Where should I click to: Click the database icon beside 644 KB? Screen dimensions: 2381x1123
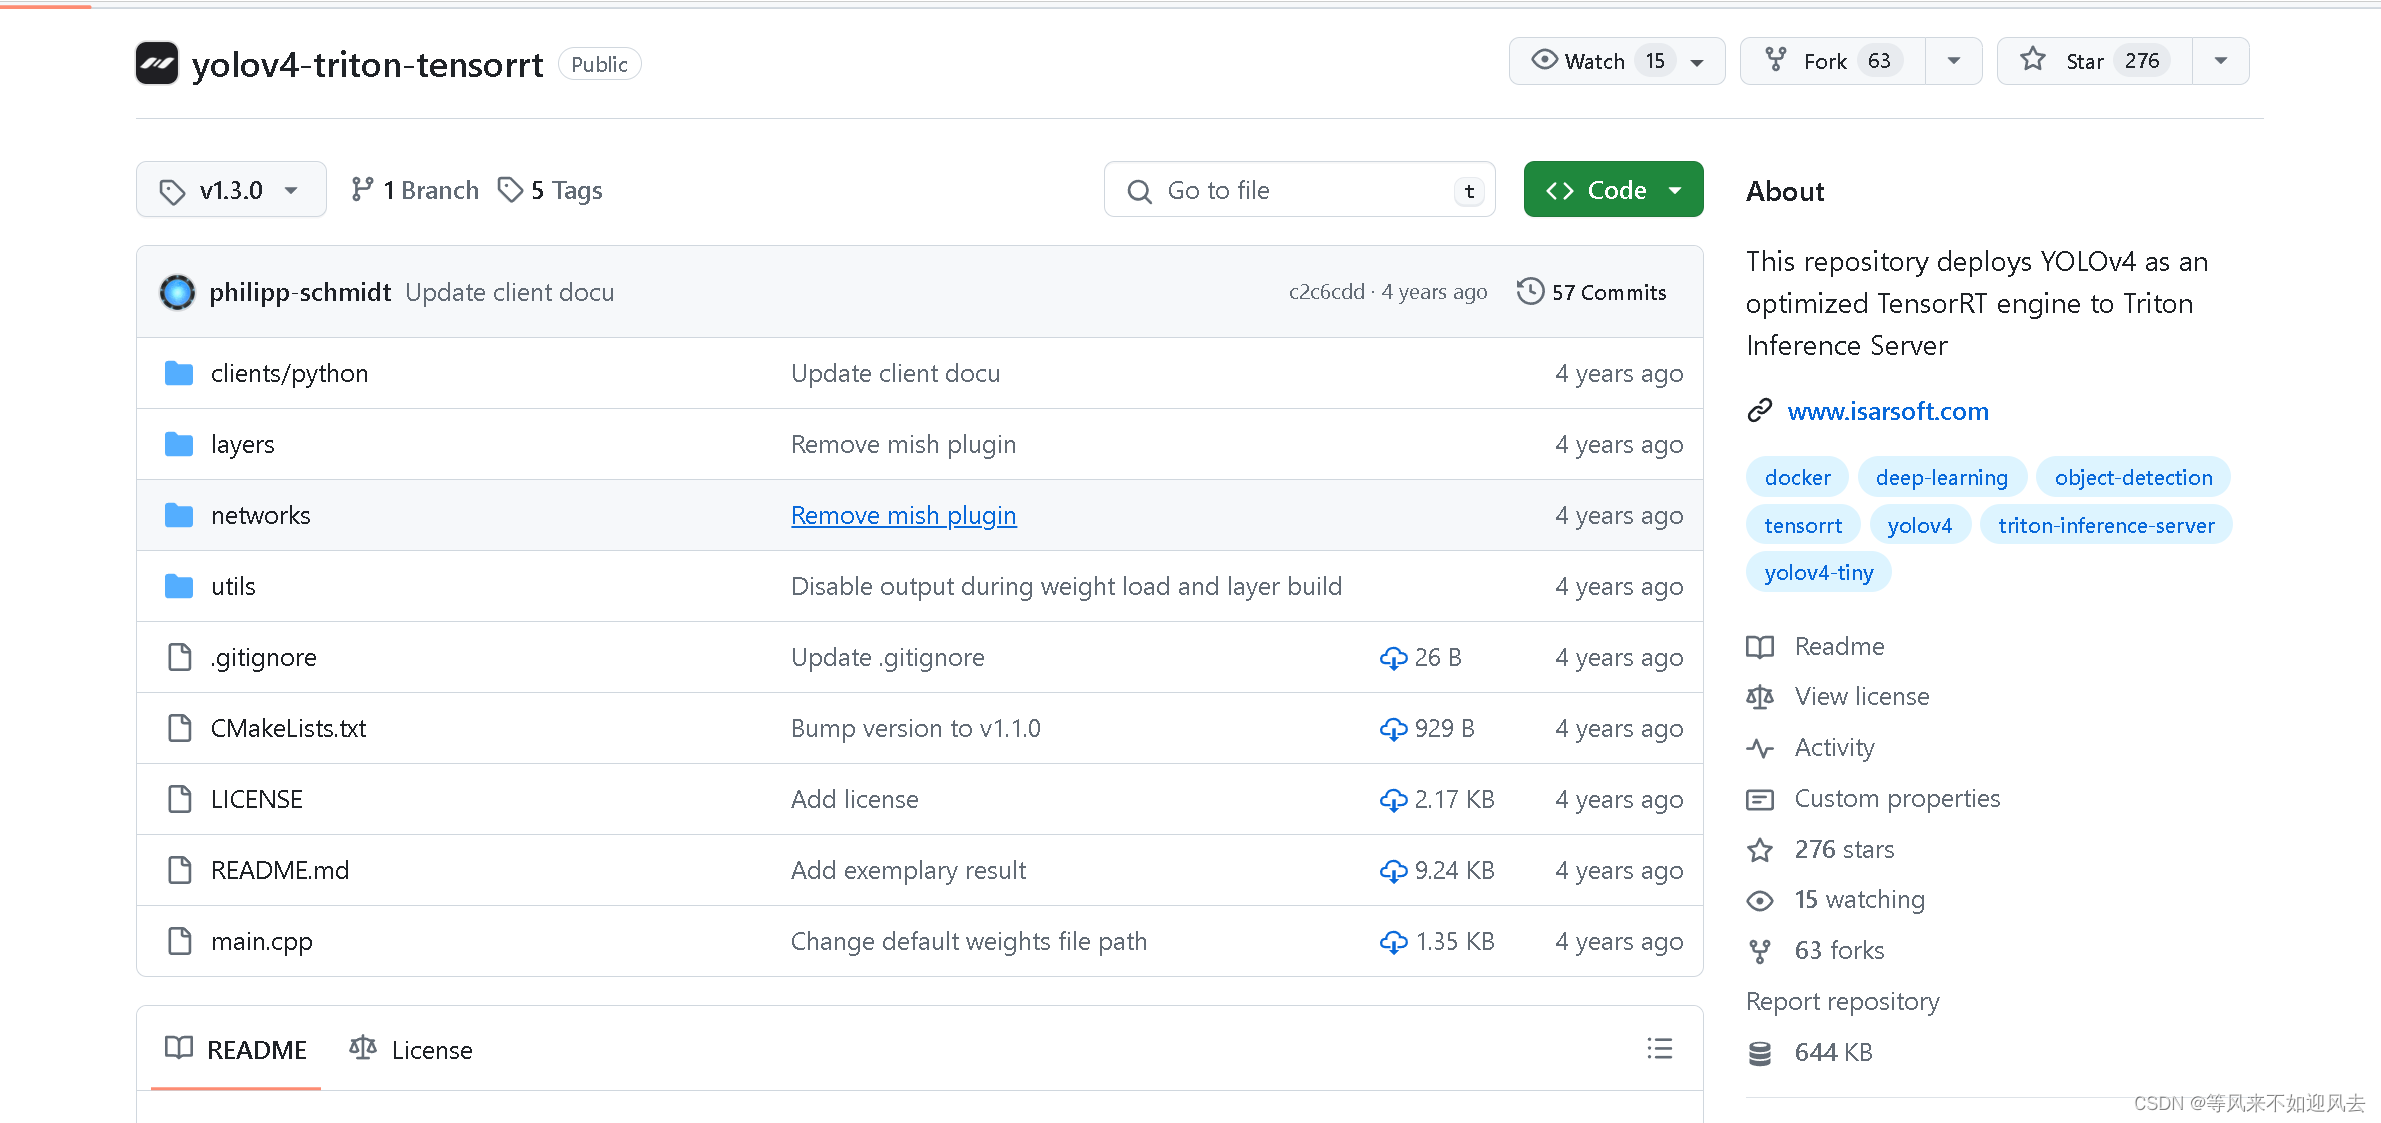coord(1760,1053)
